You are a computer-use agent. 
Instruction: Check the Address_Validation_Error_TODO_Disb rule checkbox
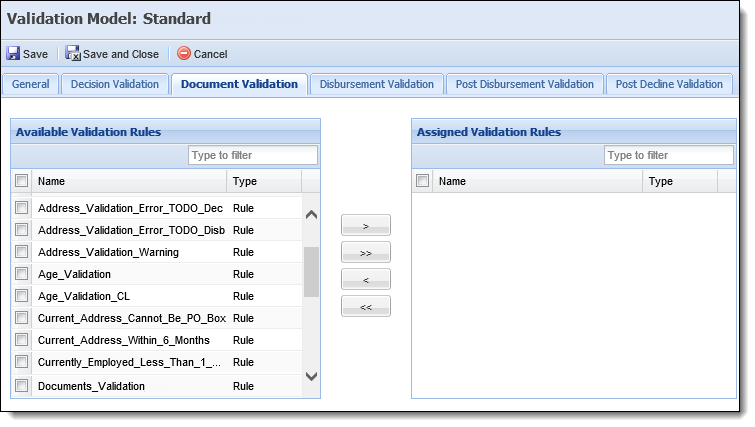pos(22,230)
